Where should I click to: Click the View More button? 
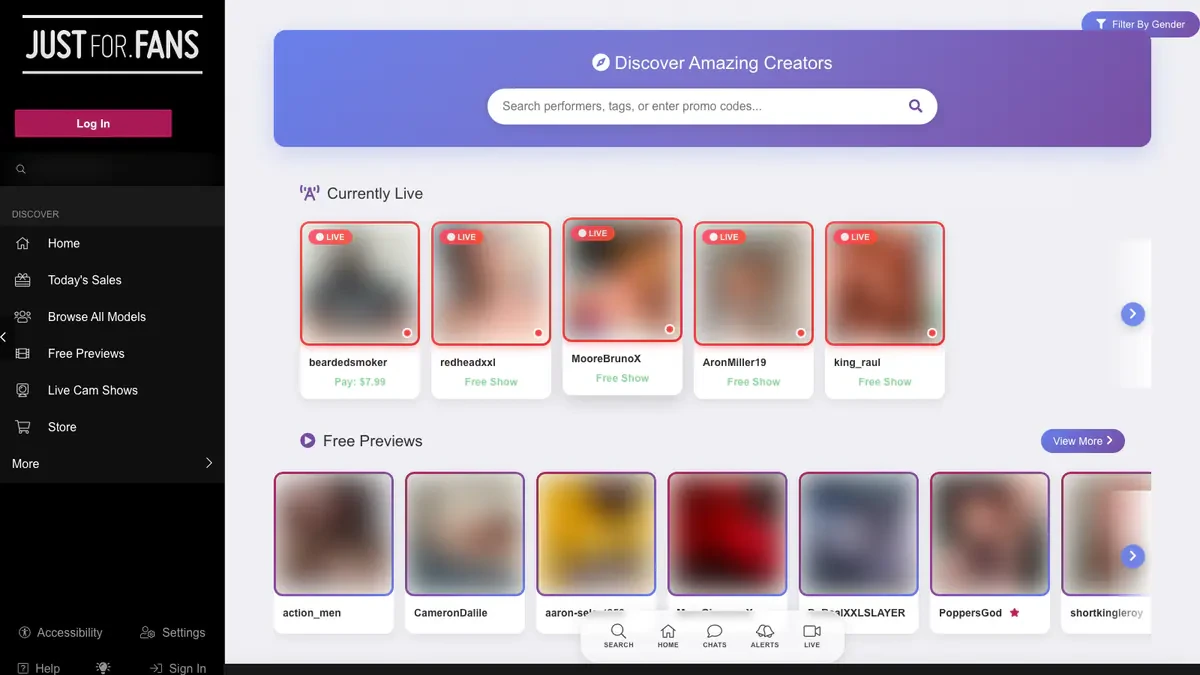pyautogui.click(x=1083, y=441)
